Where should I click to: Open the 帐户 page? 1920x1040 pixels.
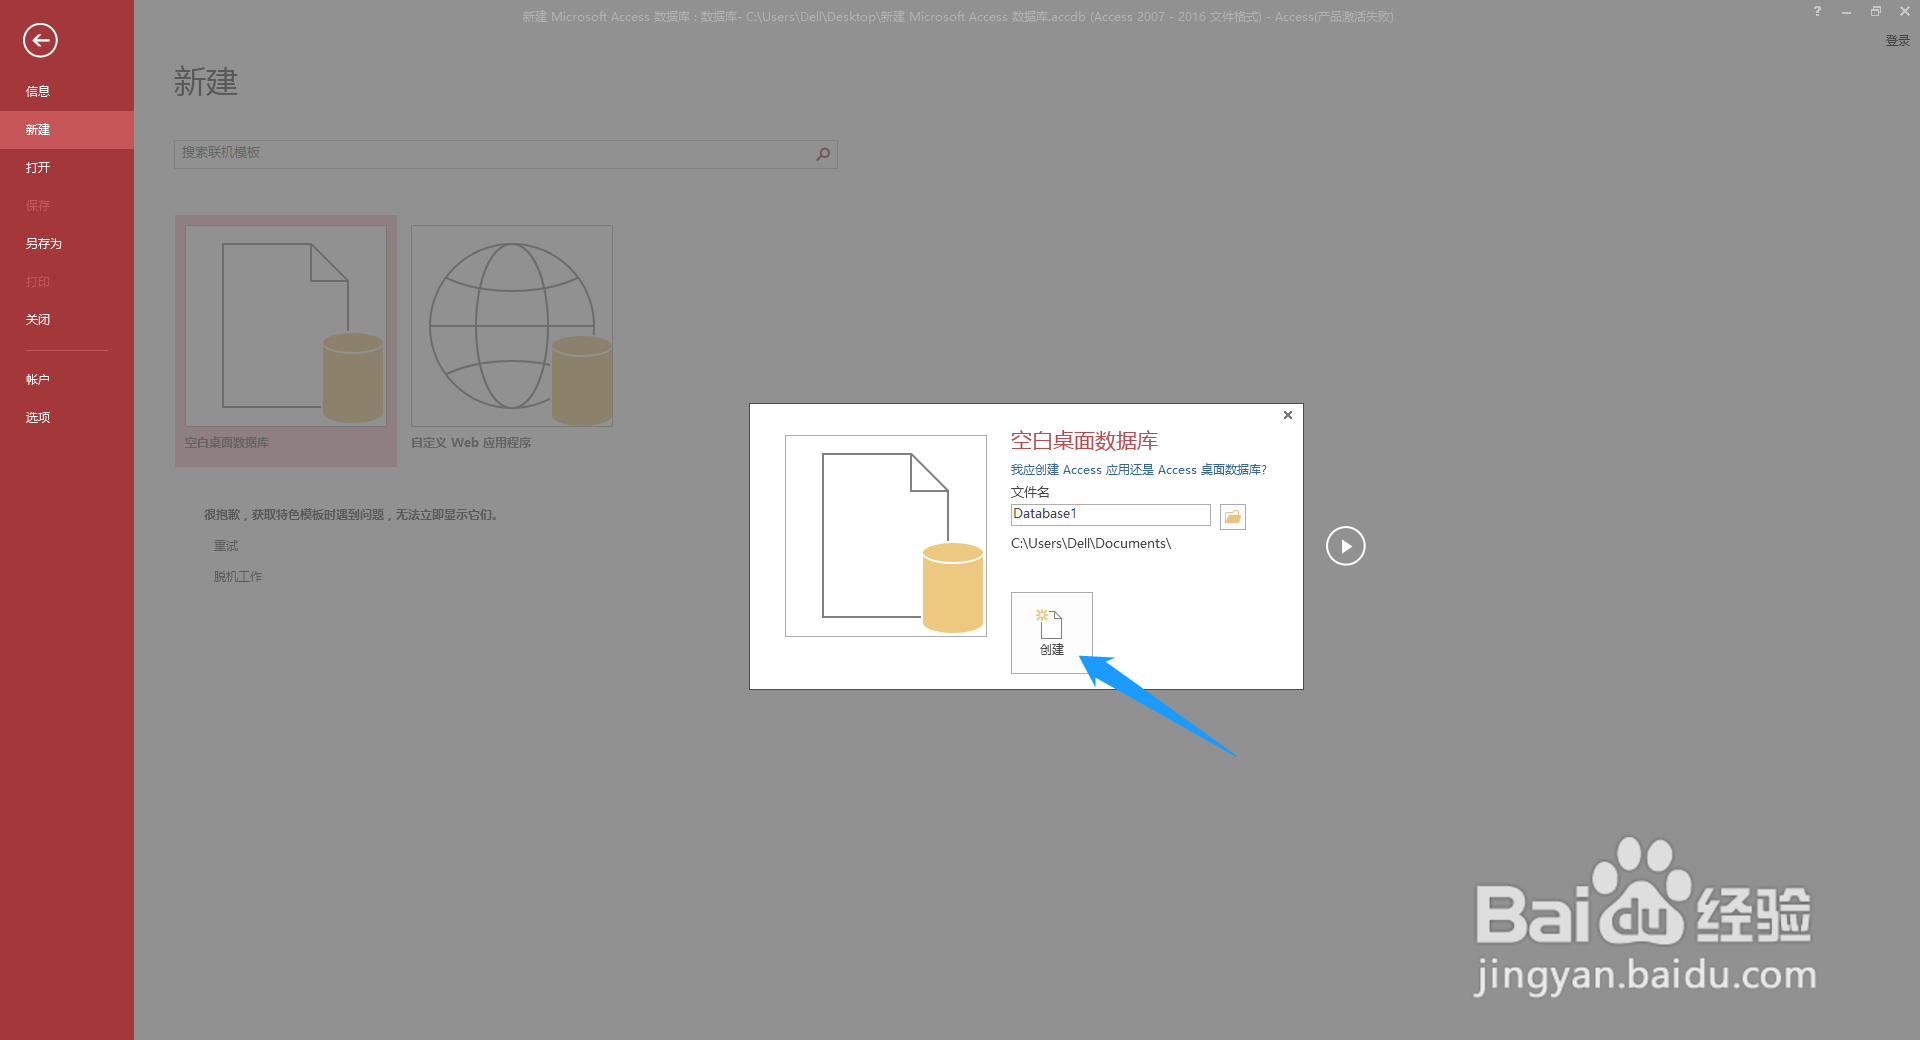coord(67,379)
